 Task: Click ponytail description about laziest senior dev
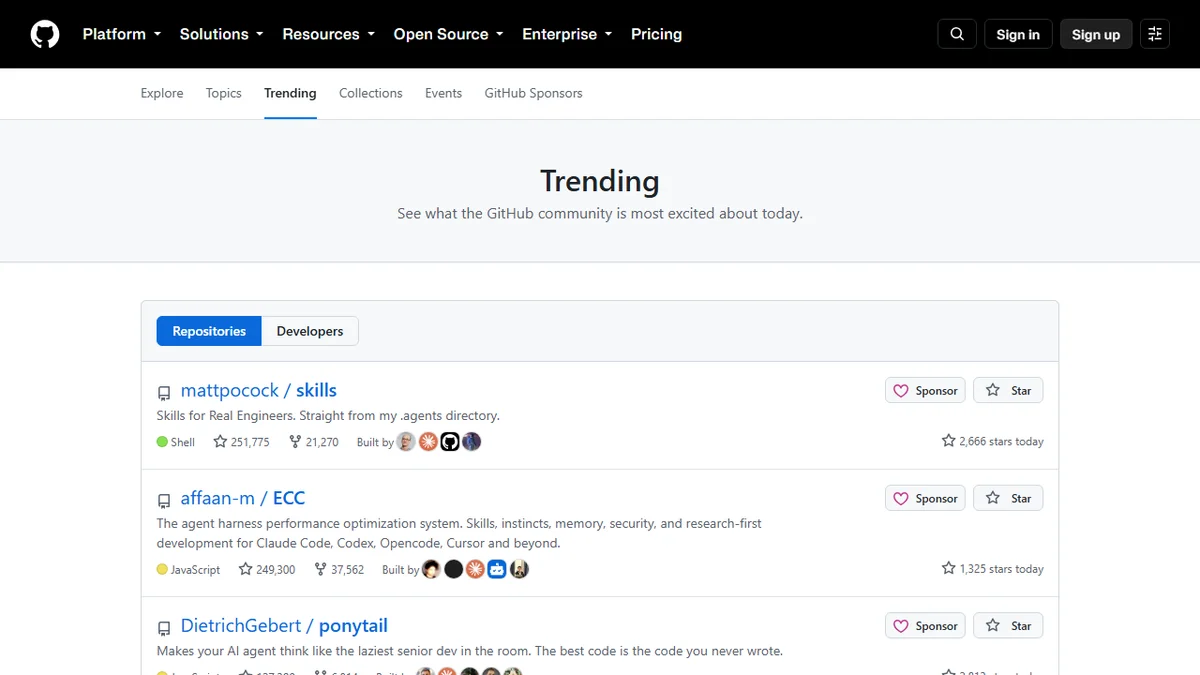[470, 651]
